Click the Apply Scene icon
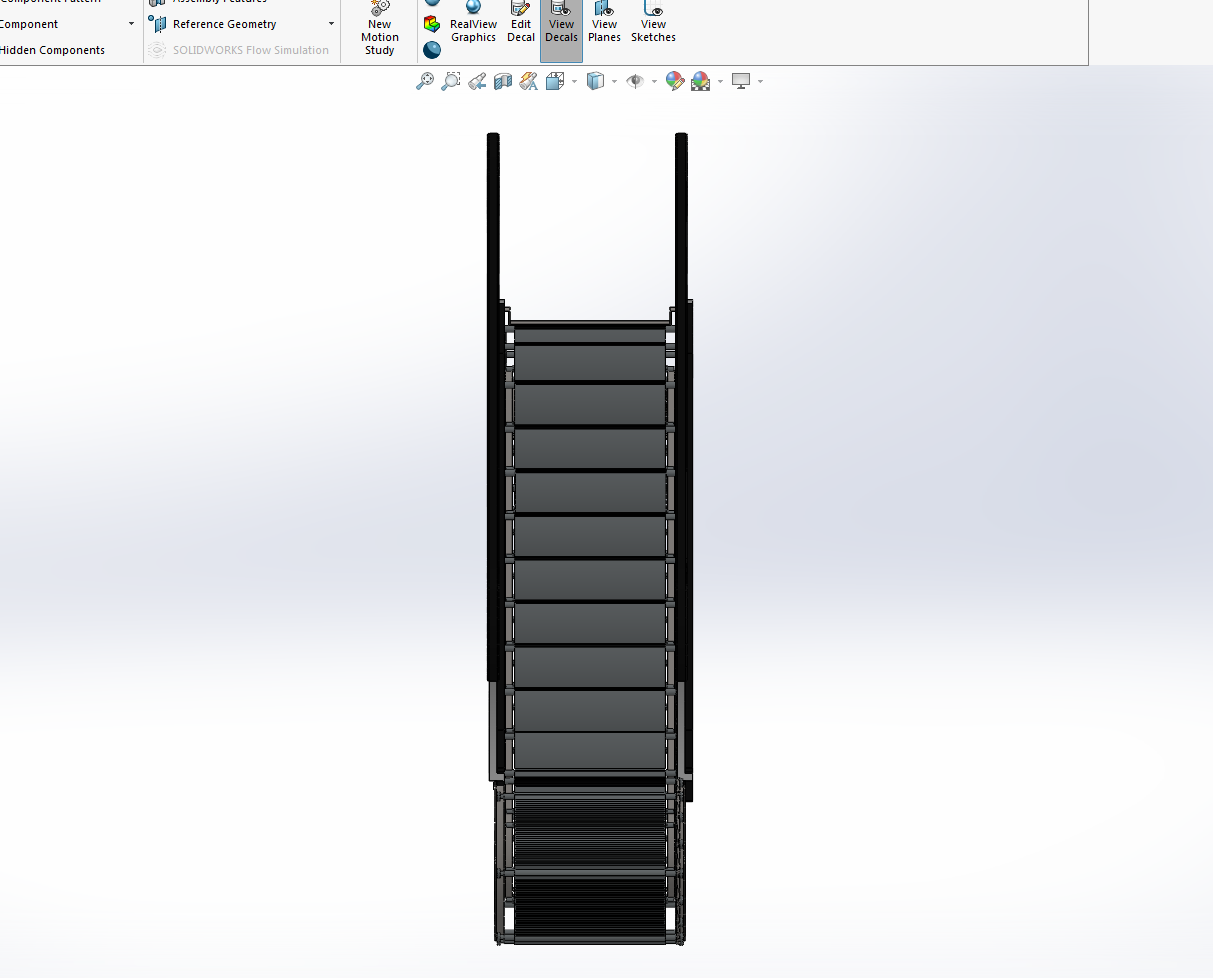Screen dimensions: 1213x978 [701, 82]
